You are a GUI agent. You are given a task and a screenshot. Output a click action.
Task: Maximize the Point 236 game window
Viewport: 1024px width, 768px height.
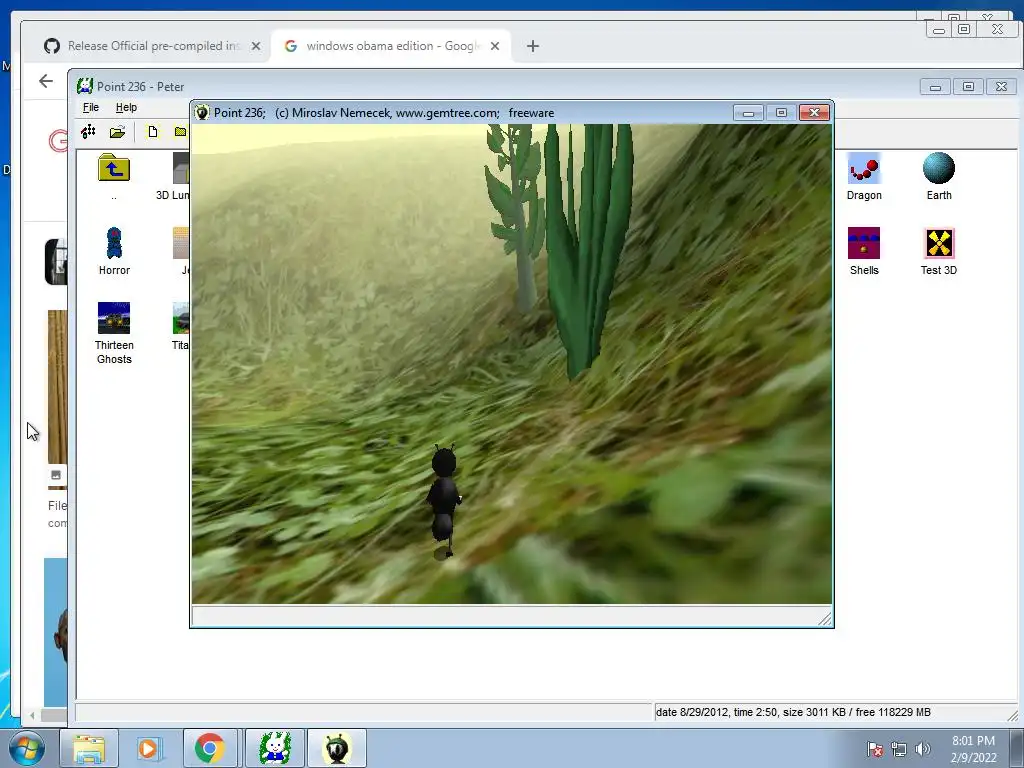click(781, 113)
